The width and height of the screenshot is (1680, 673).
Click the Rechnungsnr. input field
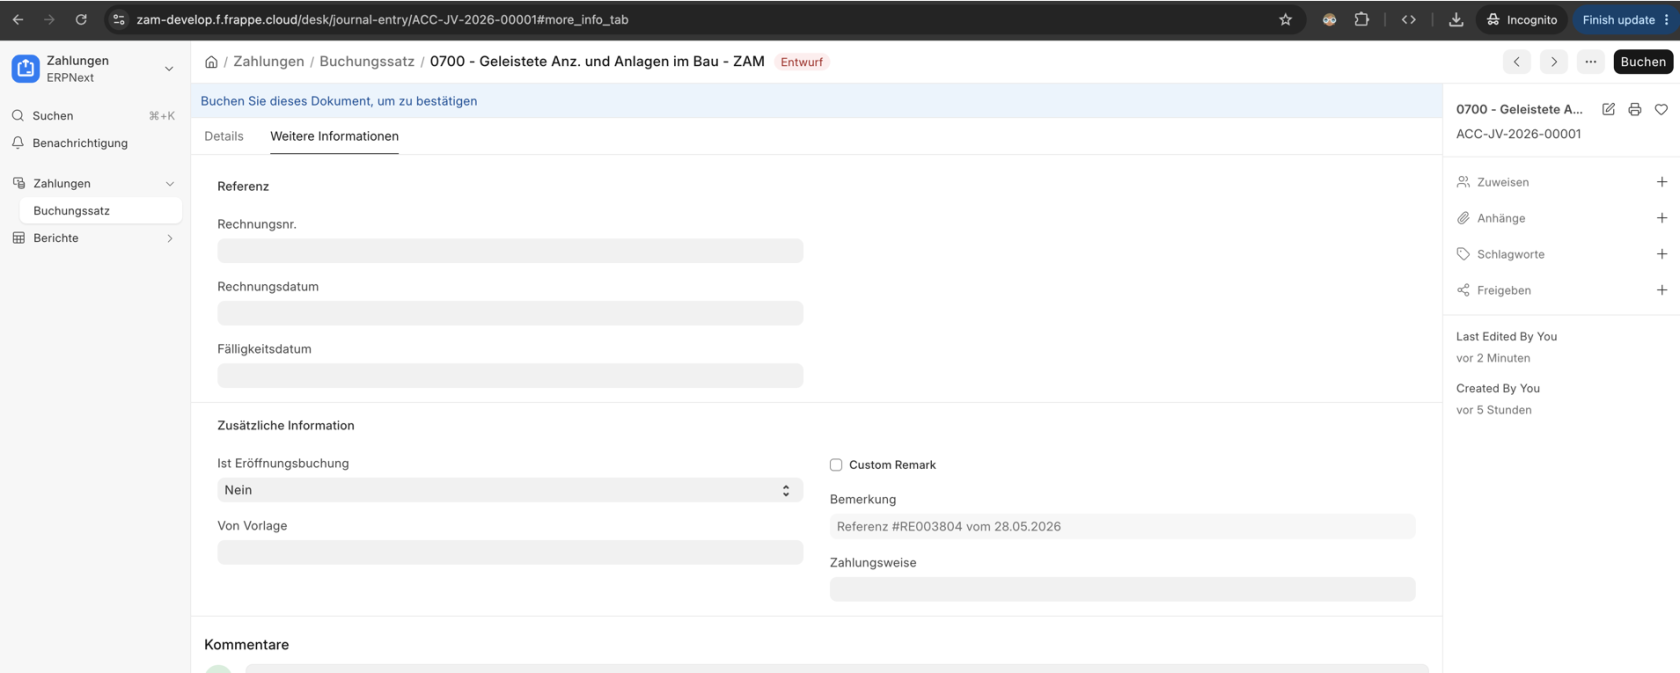(x=510, y=251)
